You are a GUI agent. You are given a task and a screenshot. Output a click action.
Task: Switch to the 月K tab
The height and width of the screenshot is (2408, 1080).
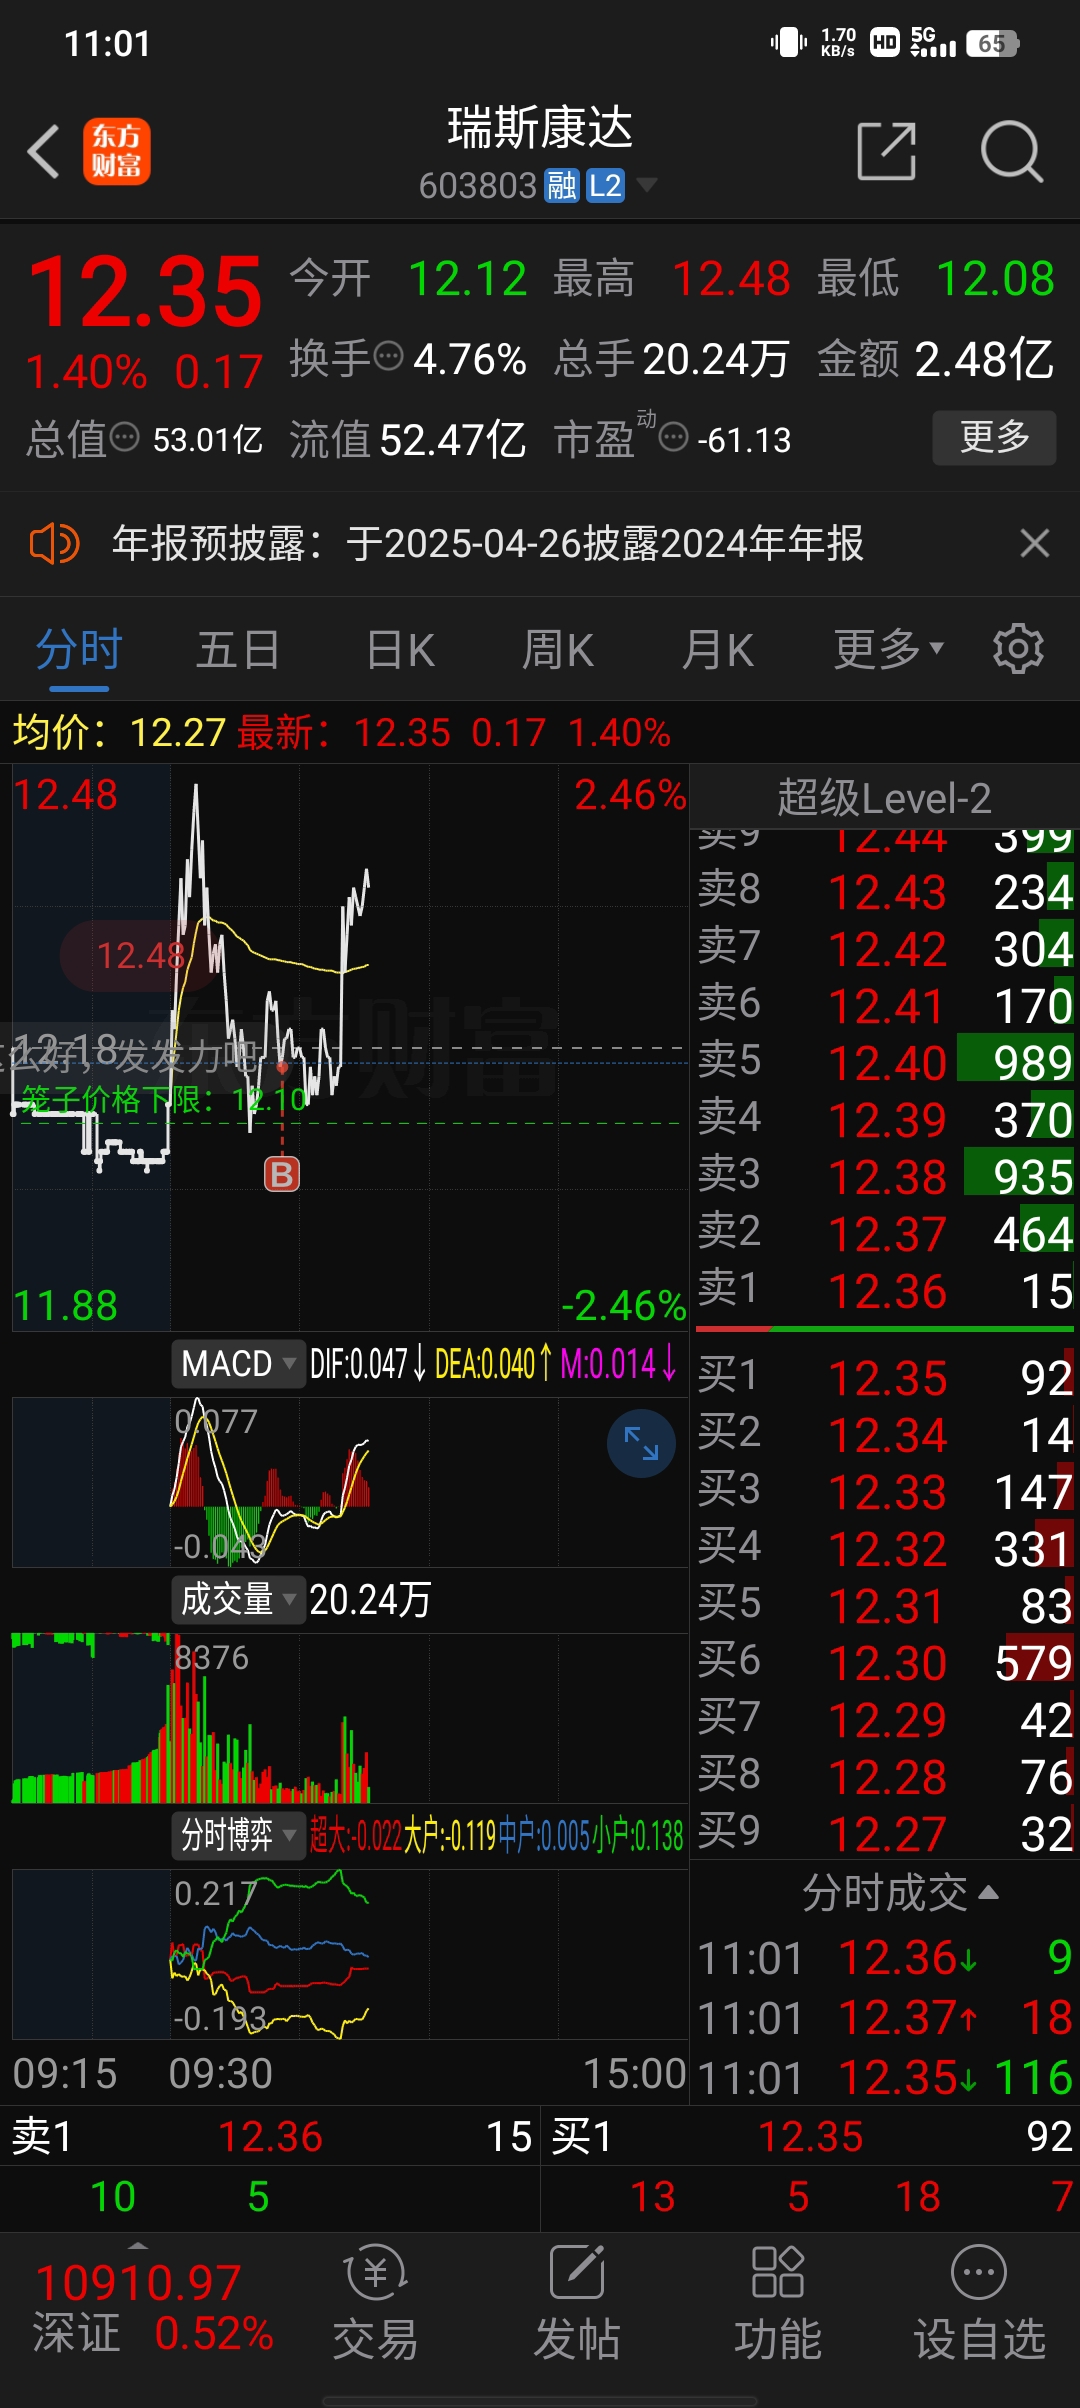click(x=718, y=650)
